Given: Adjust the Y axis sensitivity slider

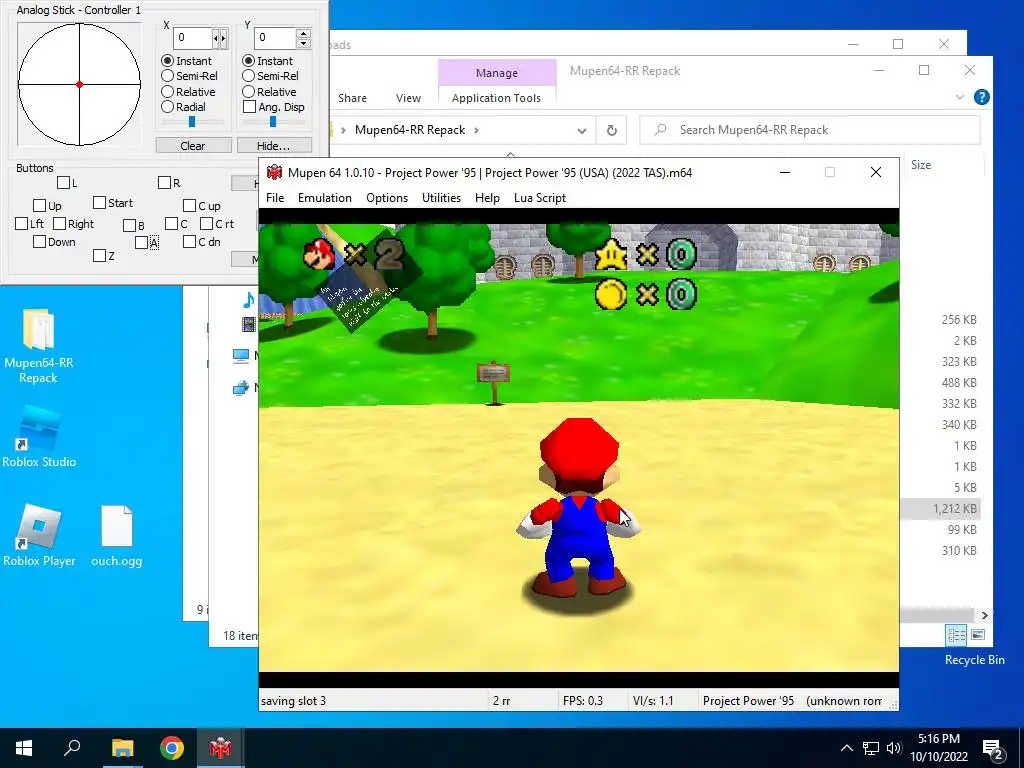Looking at the screenshot, I should click(274, 122).
